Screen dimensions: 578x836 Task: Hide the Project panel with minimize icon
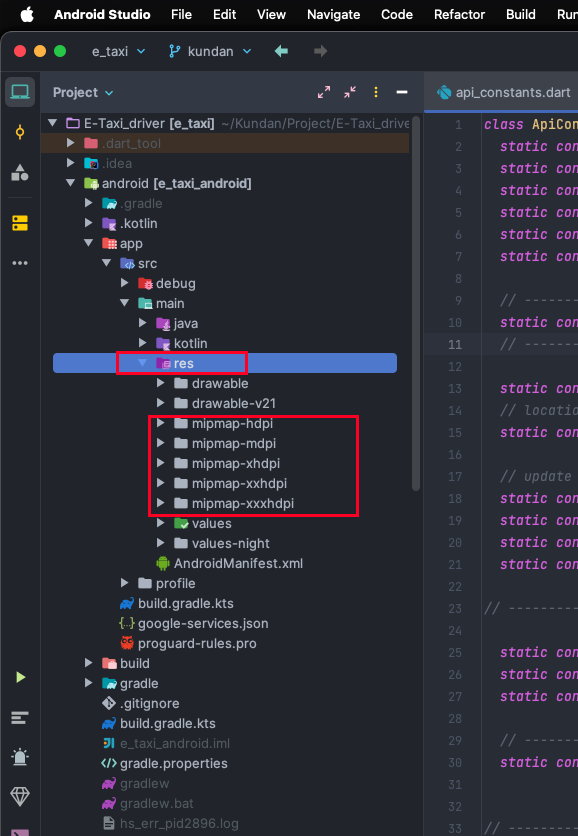click(402, 92)
